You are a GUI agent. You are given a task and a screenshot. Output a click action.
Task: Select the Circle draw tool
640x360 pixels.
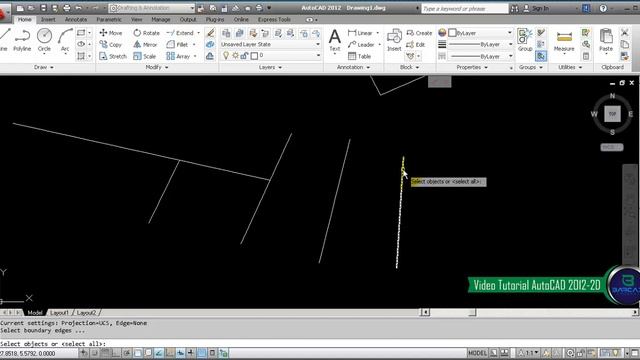click(x=44, y=40)
